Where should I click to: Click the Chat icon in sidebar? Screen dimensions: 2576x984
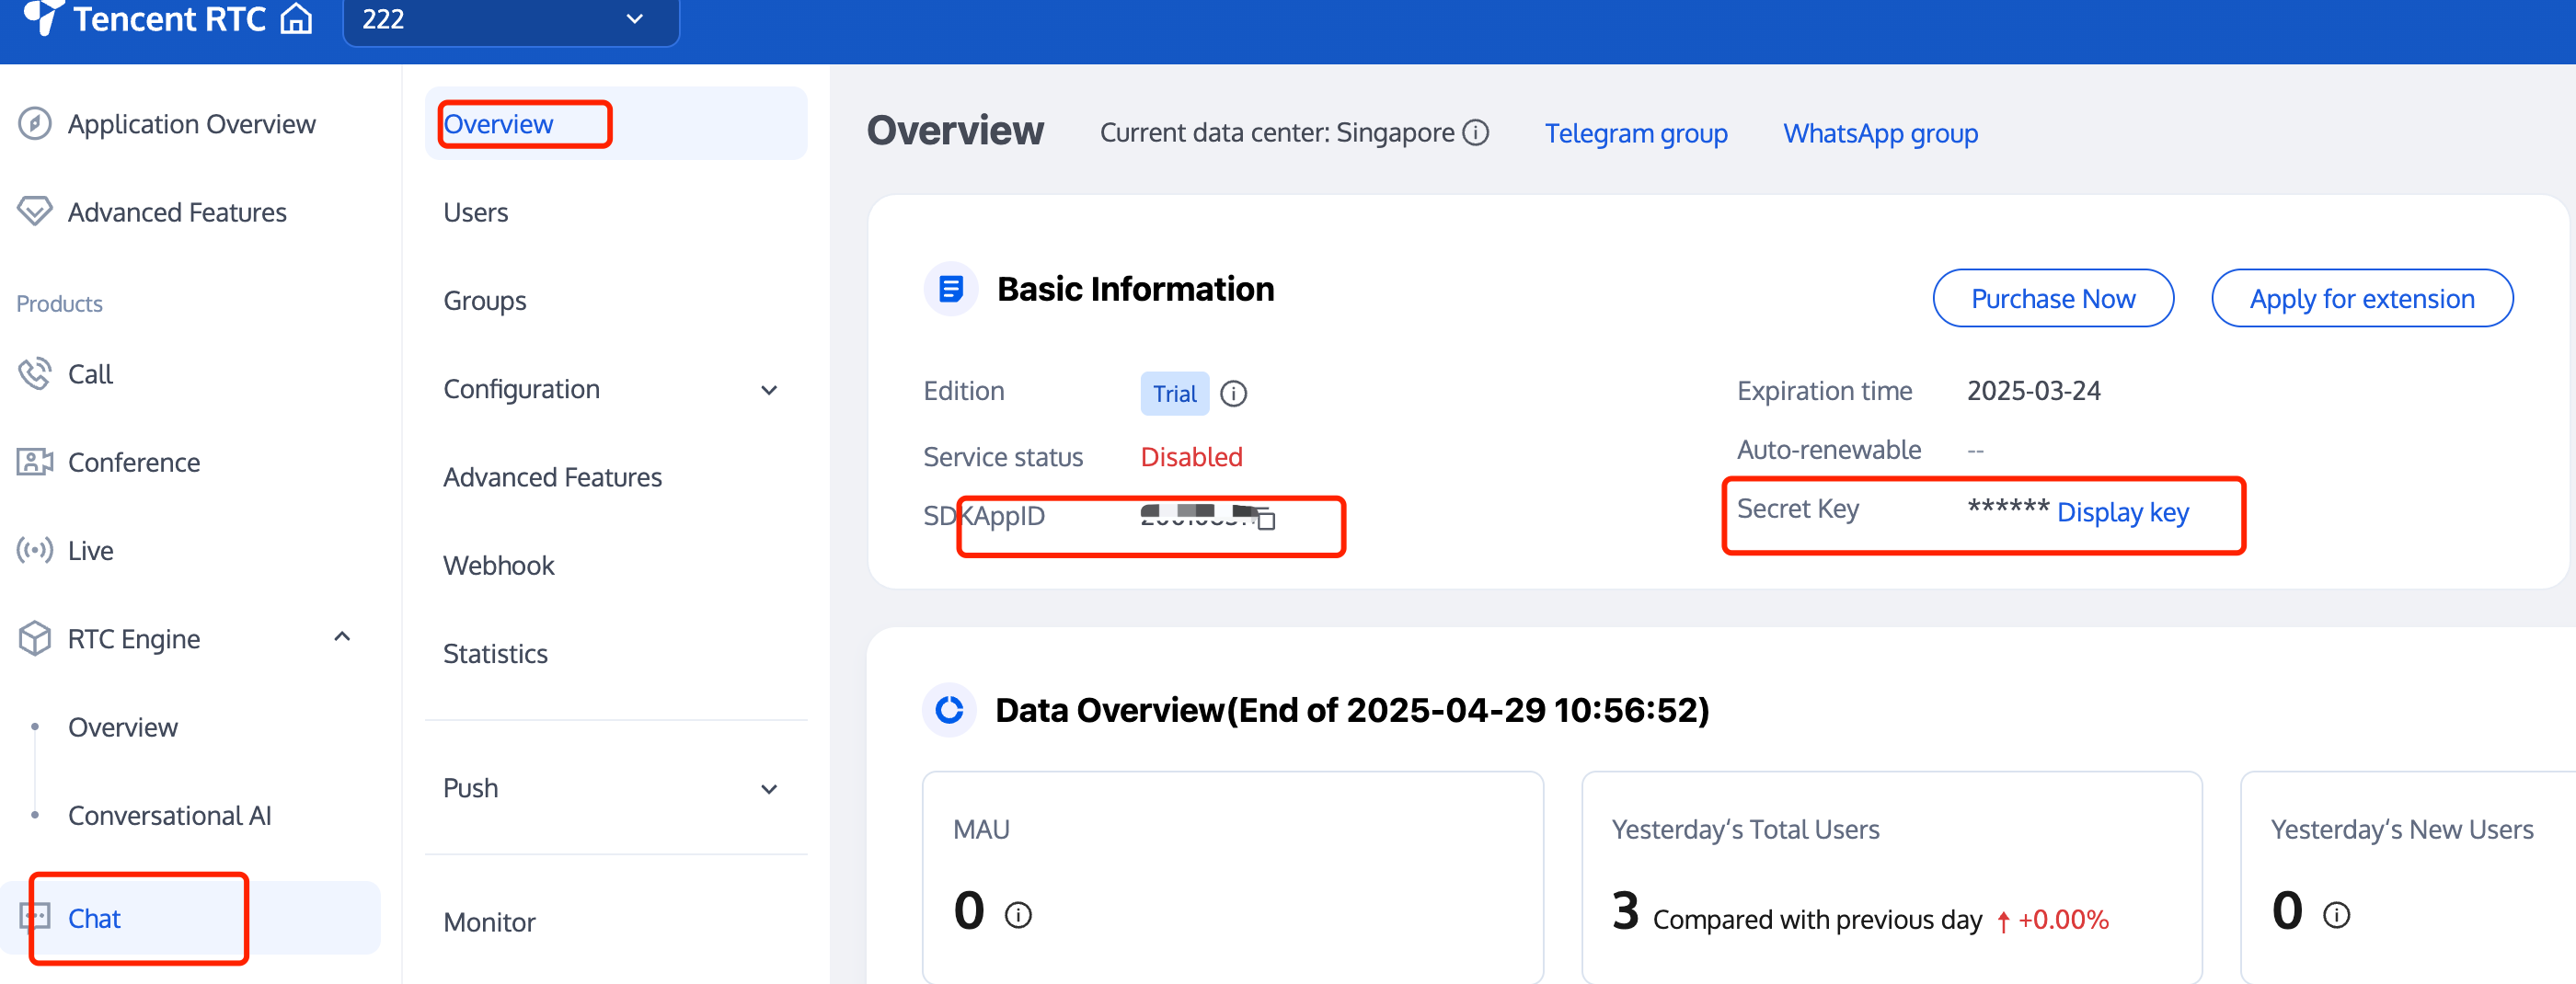[x=35, y=917]
